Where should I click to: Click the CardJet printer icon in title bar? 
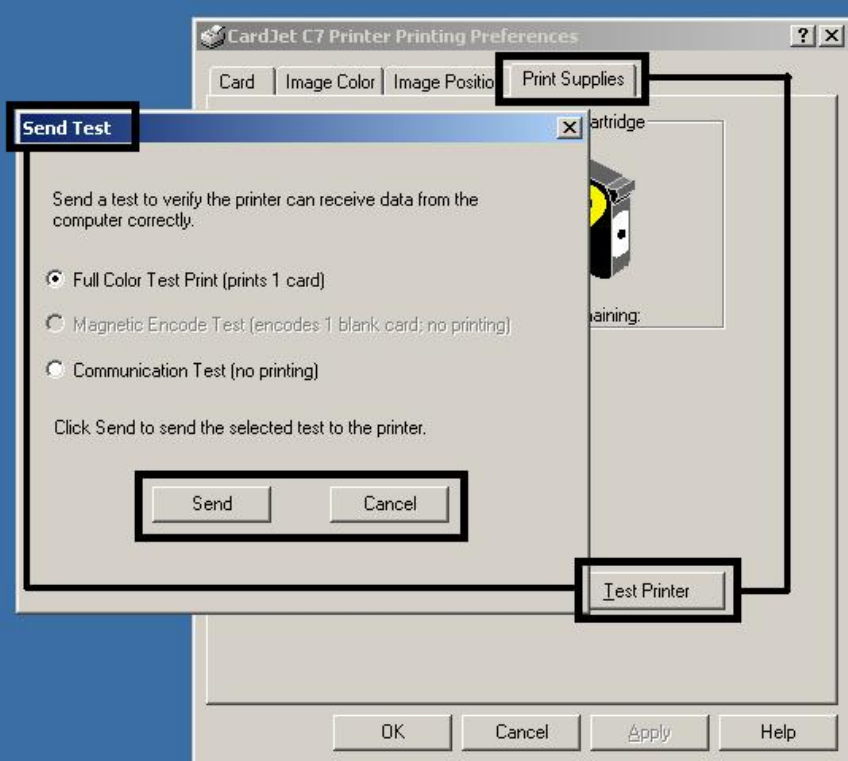click(x=213, y=37)
